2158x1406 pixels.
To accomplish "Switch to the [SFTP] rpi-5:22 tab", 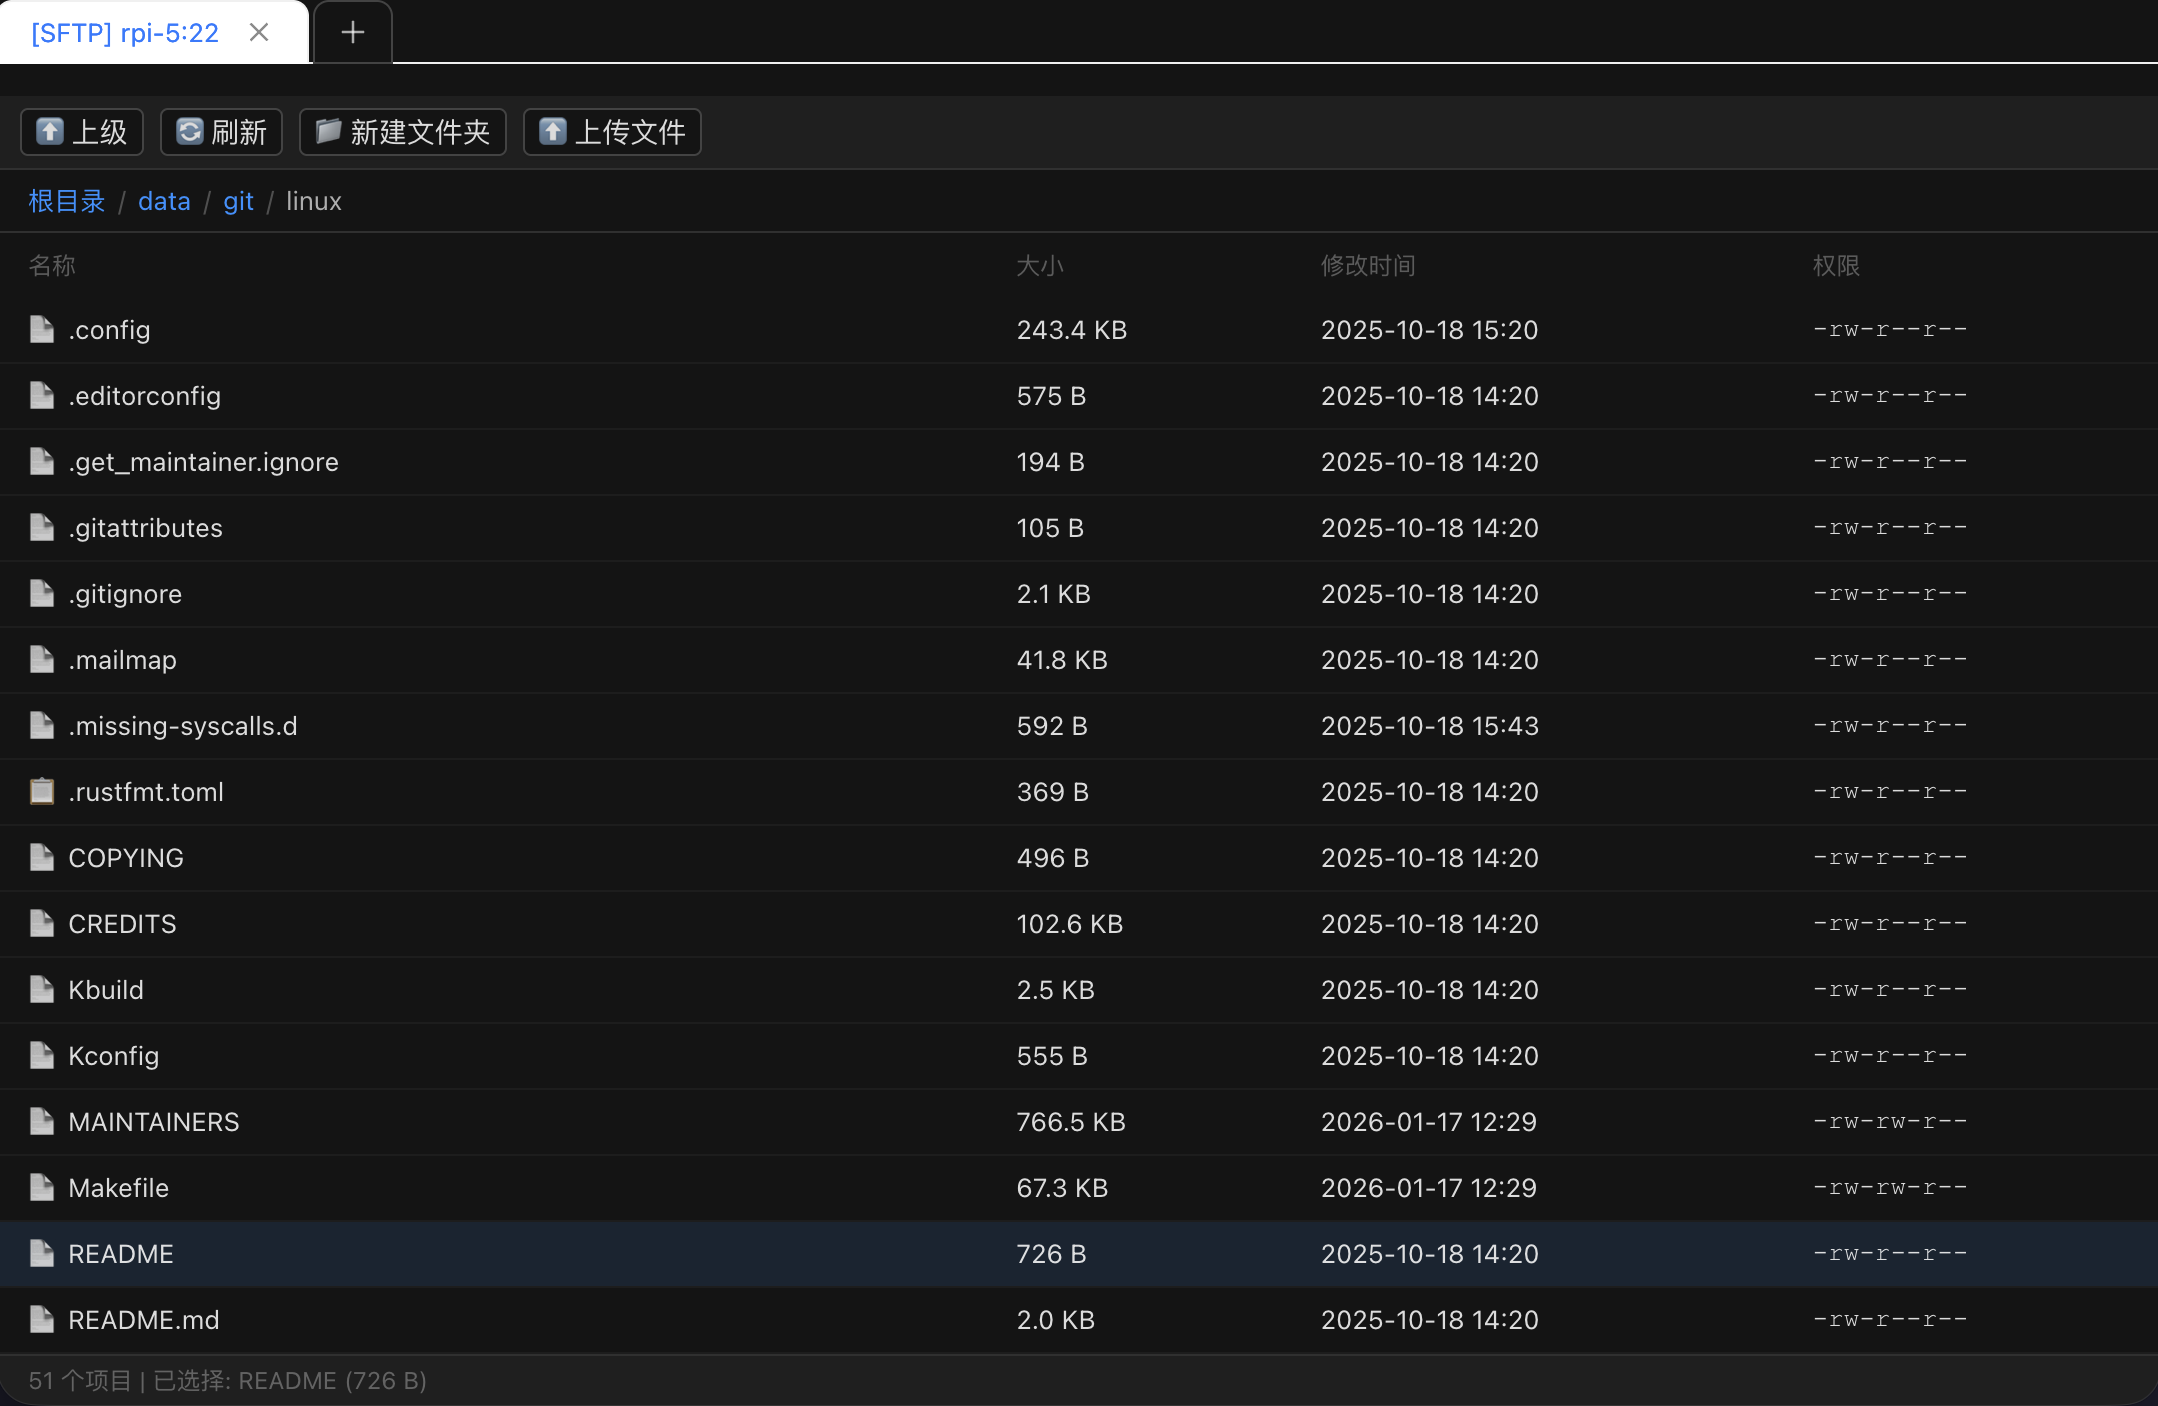I will 125,32.
